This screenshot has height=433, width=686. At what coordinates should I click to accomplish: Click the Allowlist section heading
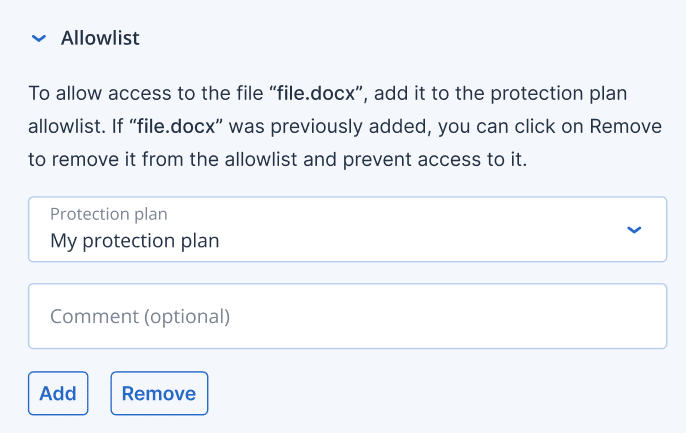[100, 38]
